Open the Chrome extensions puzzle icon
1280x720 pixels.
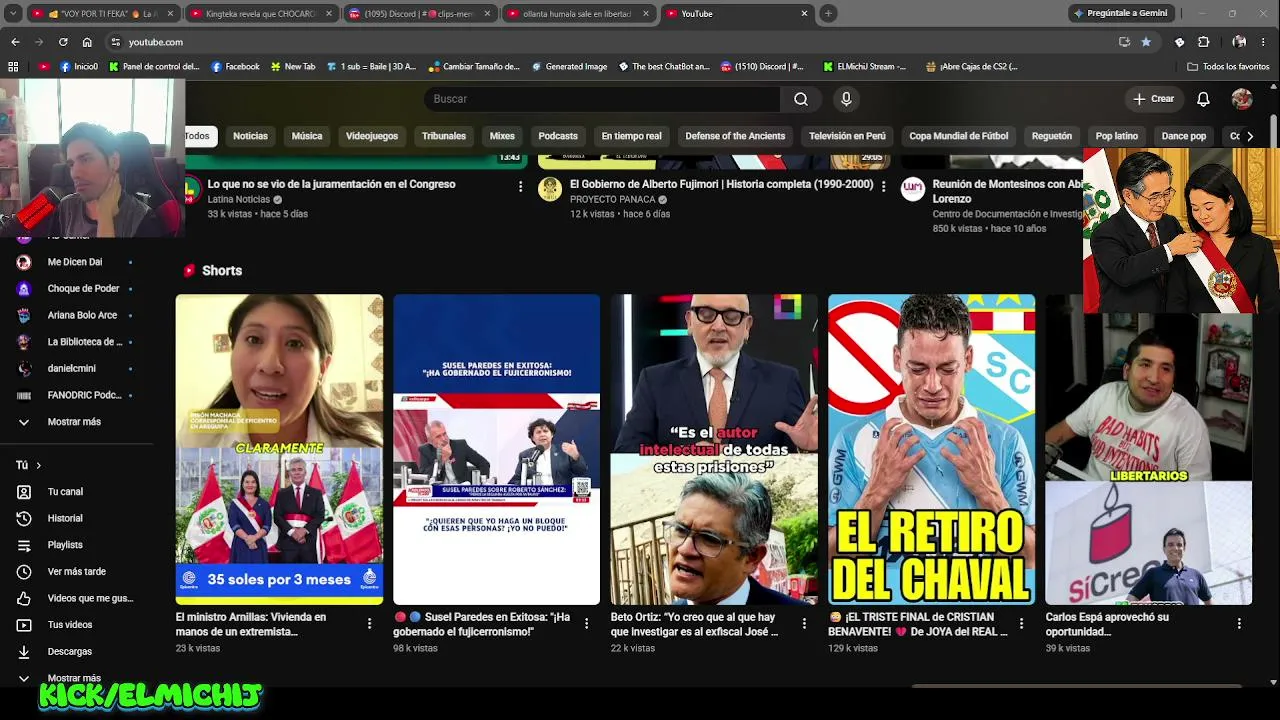[x=1203, y=42]
